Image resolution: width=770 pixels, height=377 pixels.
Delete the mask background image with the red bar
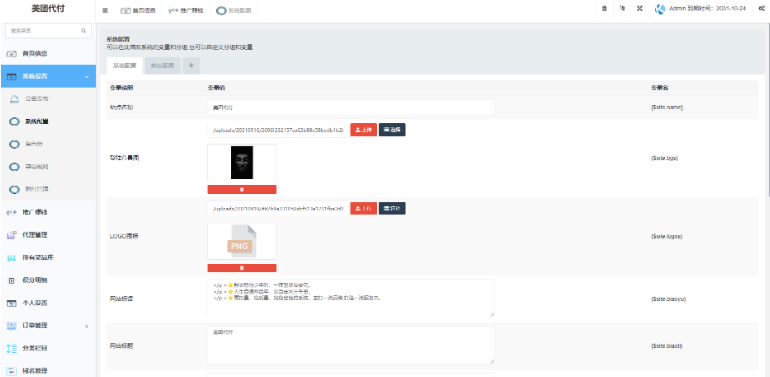pos(242,189)
